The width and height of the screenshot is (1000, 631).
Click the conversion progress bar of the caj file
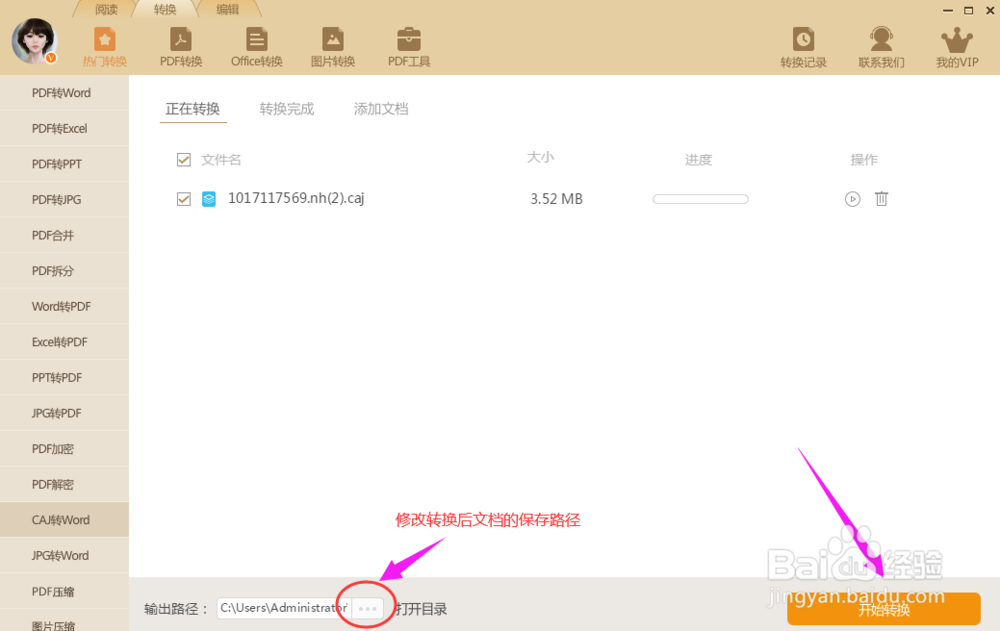[x=700, y=199]
